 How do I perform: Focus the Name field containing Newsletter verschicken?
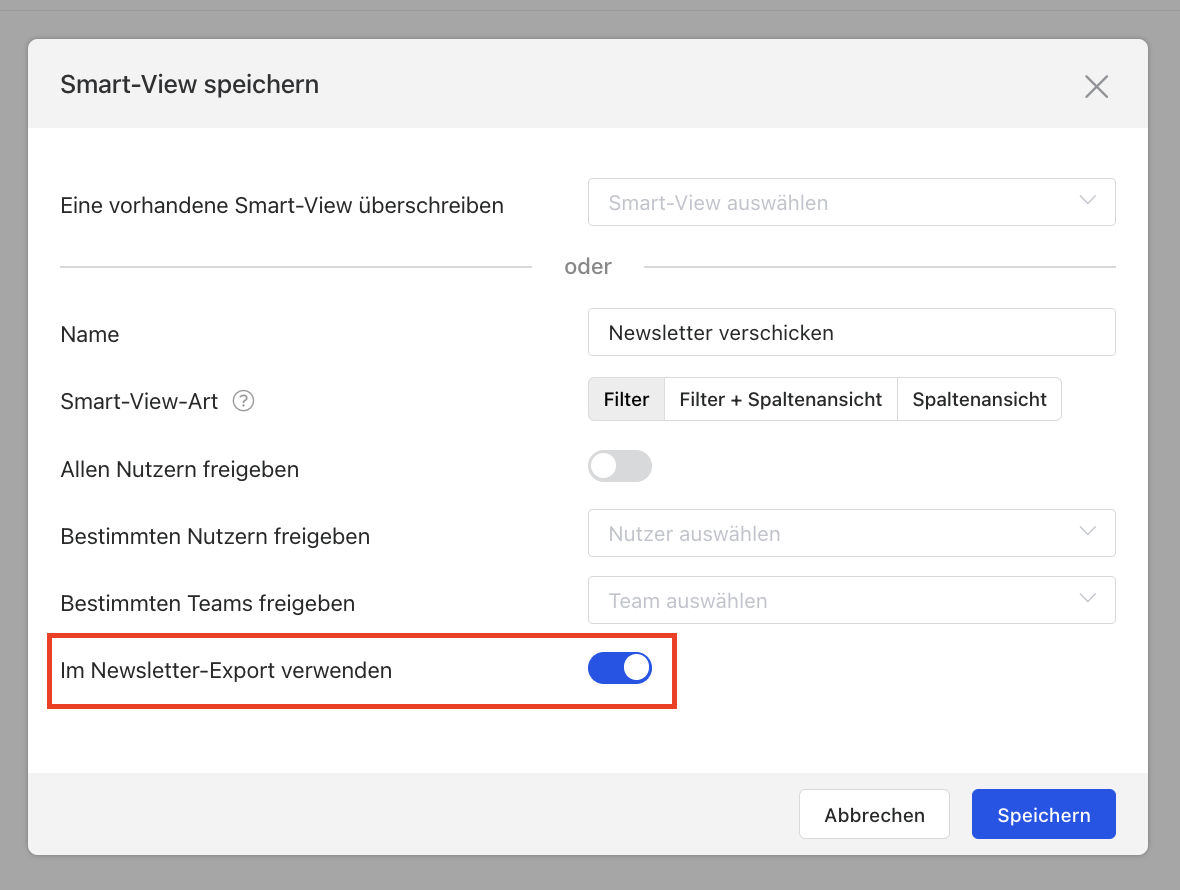[x=850, y=333]
